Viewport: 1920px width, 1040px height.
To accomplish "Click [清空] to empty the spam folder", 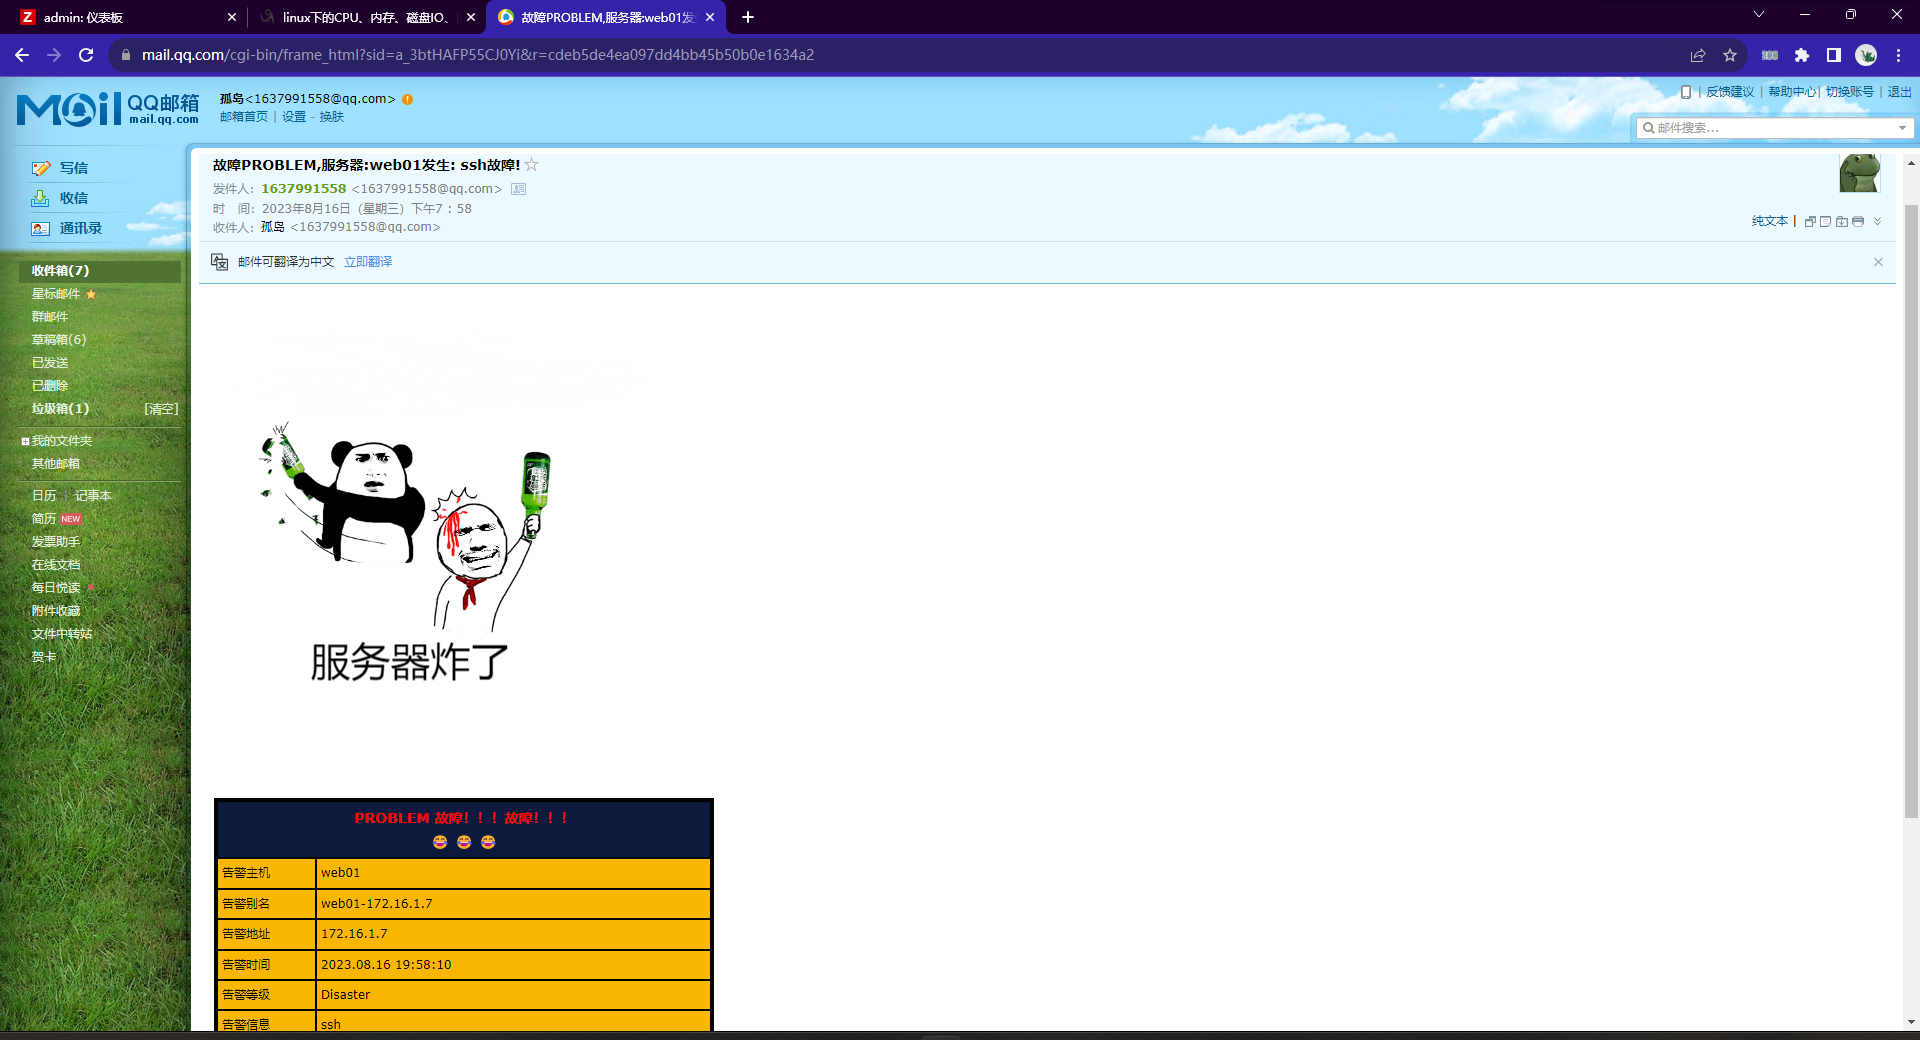I will pyautogui.click(x=161, y=409).
